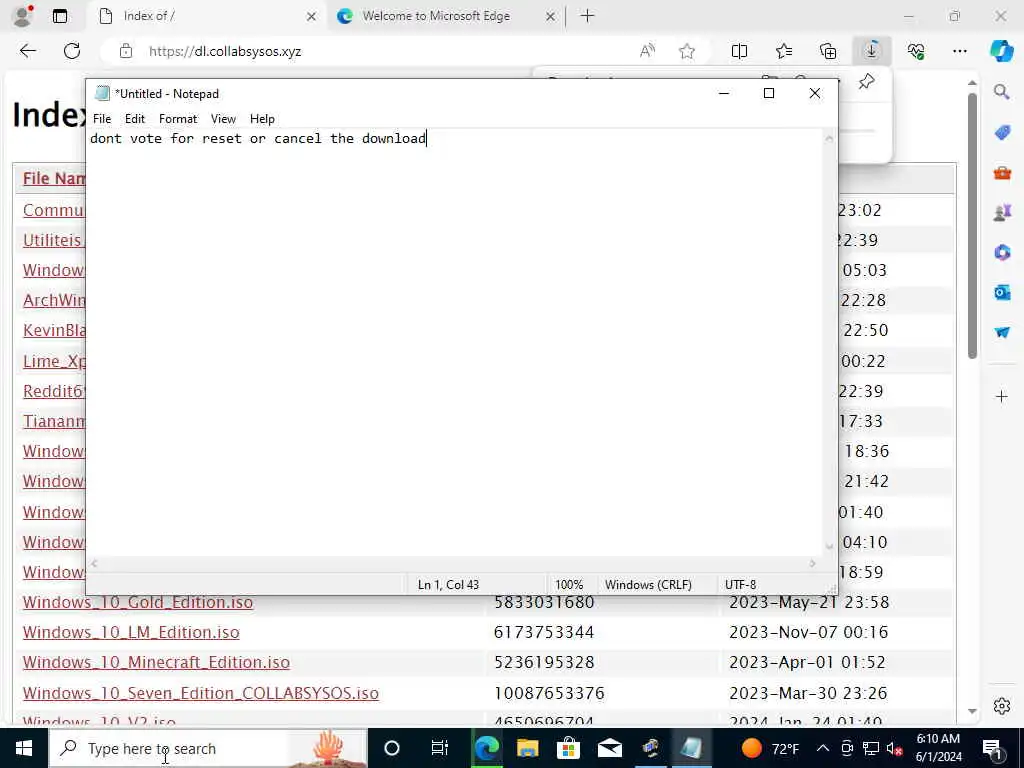Add sidebar app with plus icon

point(1002,396)
